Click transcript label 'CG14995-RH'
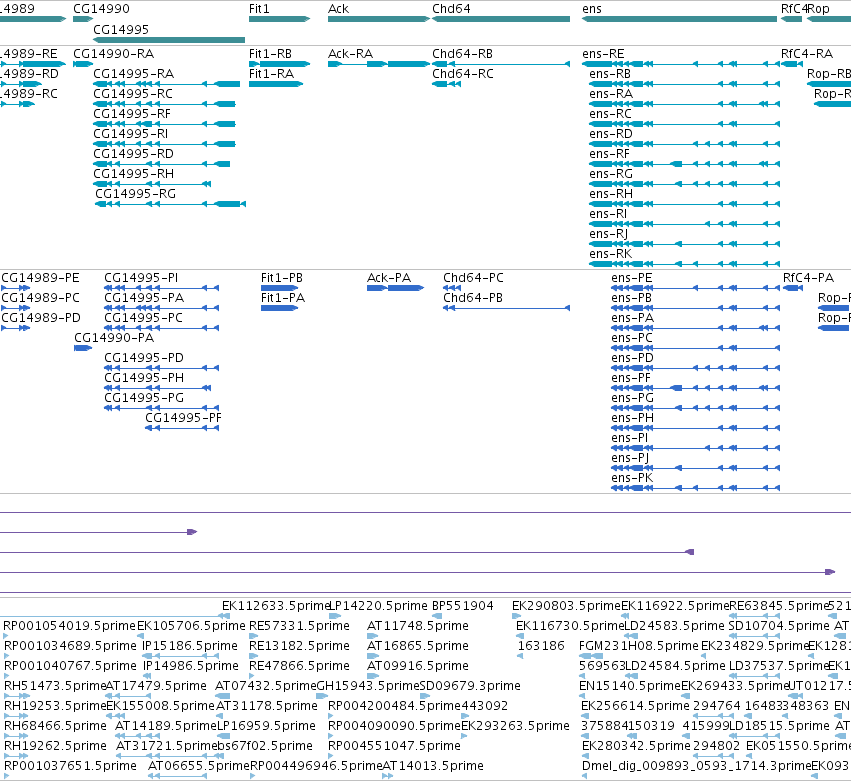The height and width of the screenshot is (781, 851). click(134, 174)
